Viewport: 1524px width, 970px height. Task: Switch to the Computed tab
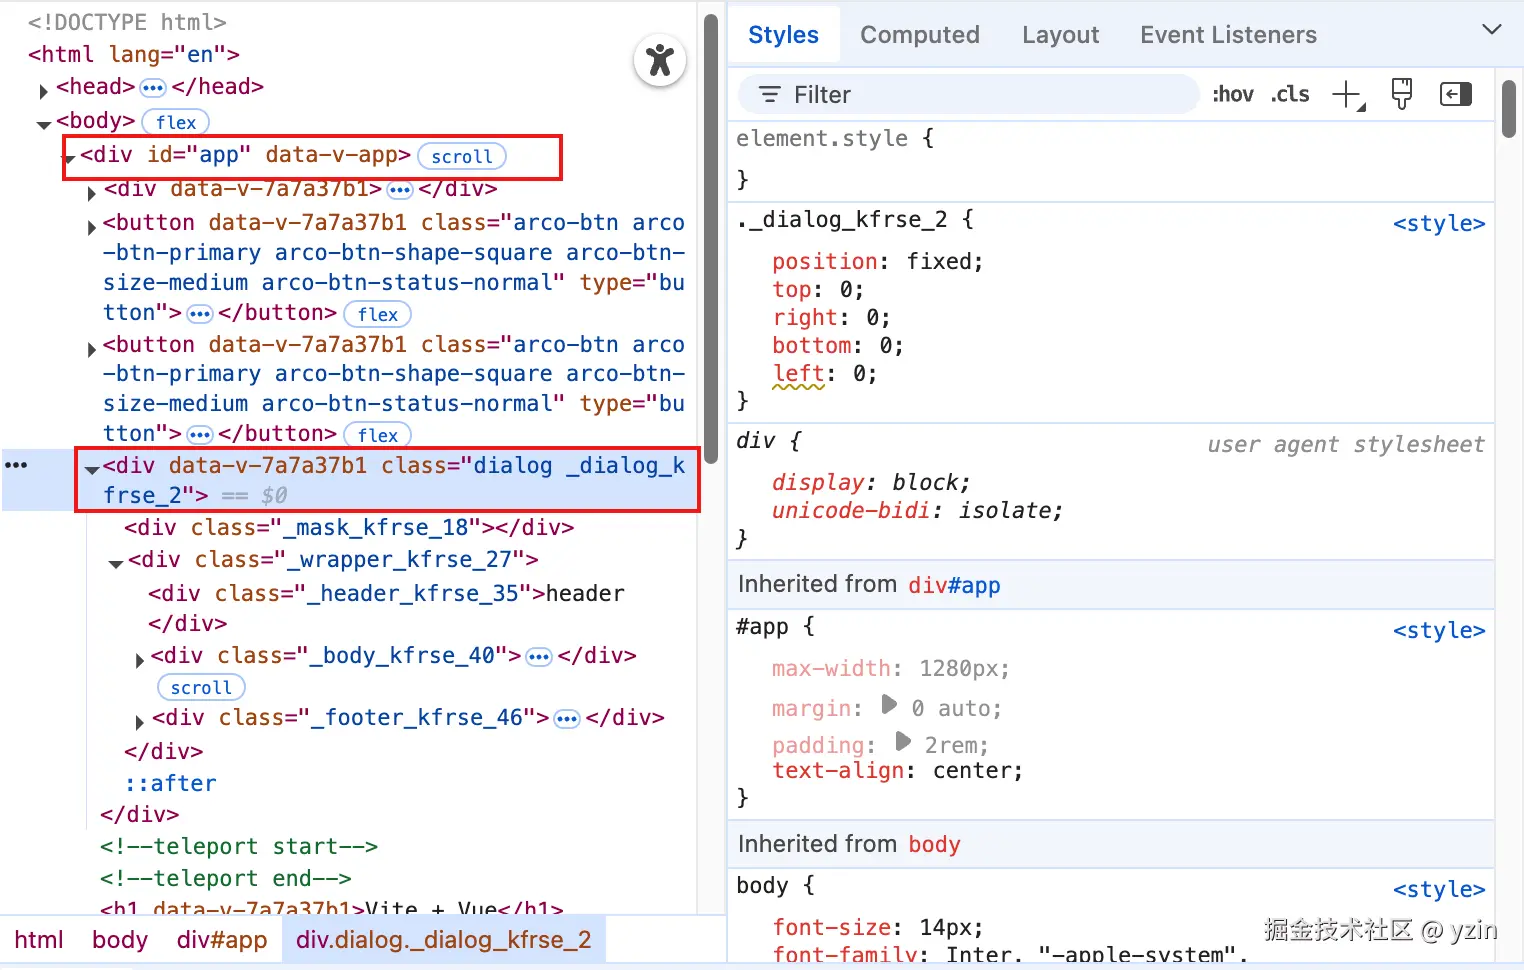920,35
